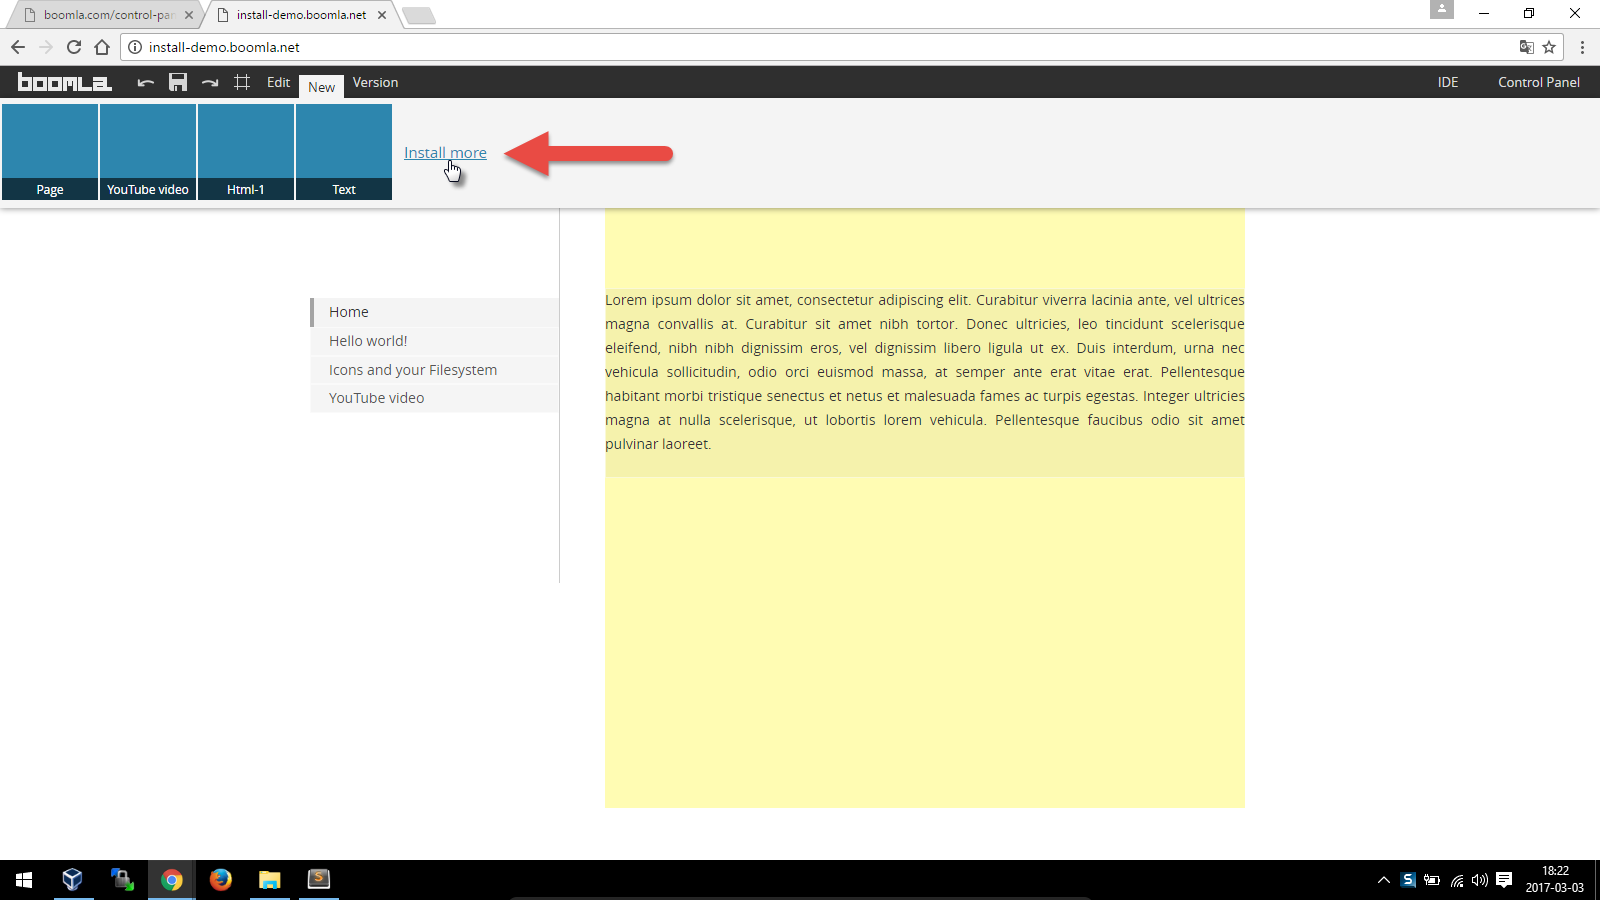Click the undo arrow in Boomla toolbar

coord(146,83)
